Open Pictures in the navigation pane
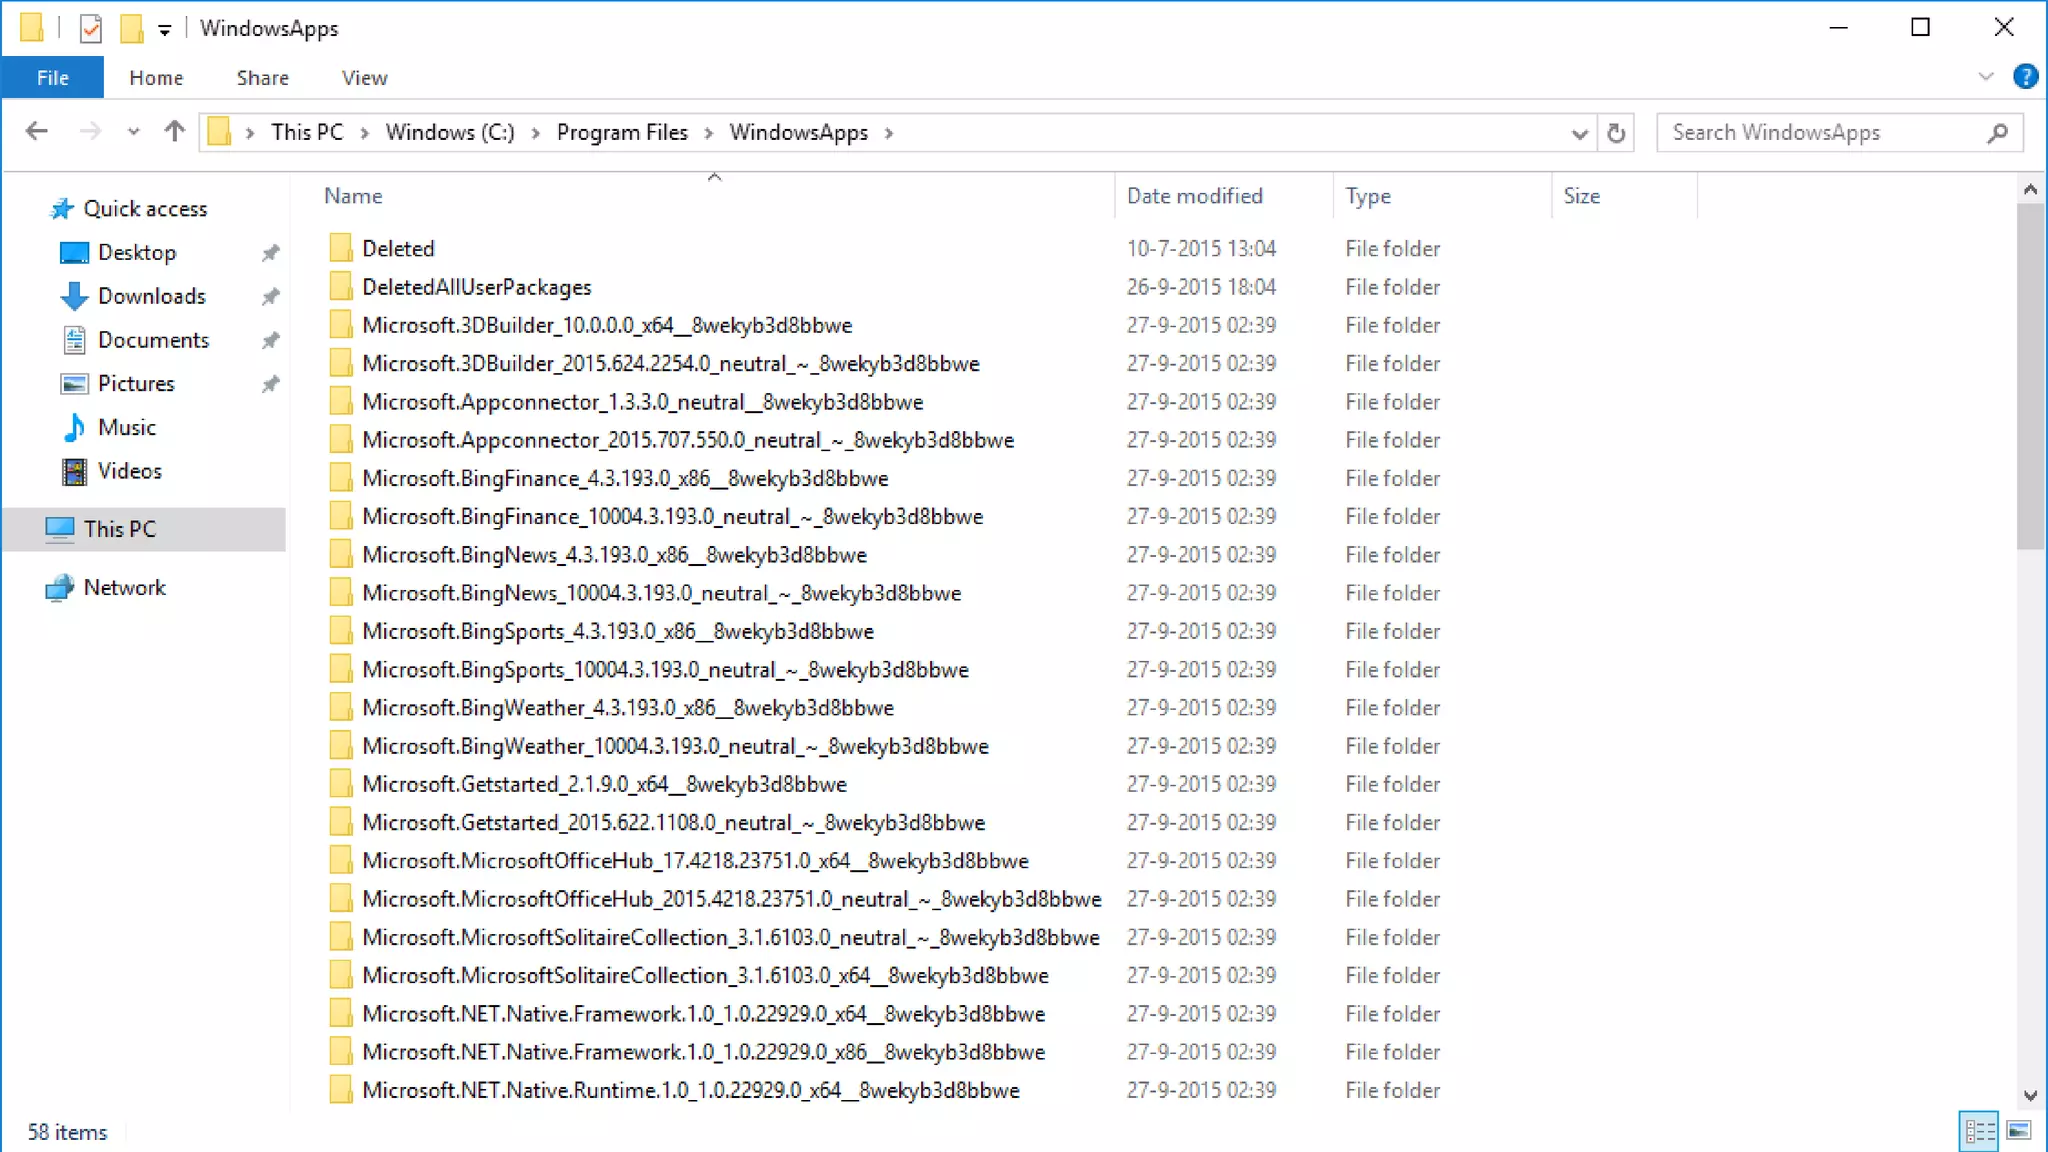2048x1152 pixels. pos(136,383)
